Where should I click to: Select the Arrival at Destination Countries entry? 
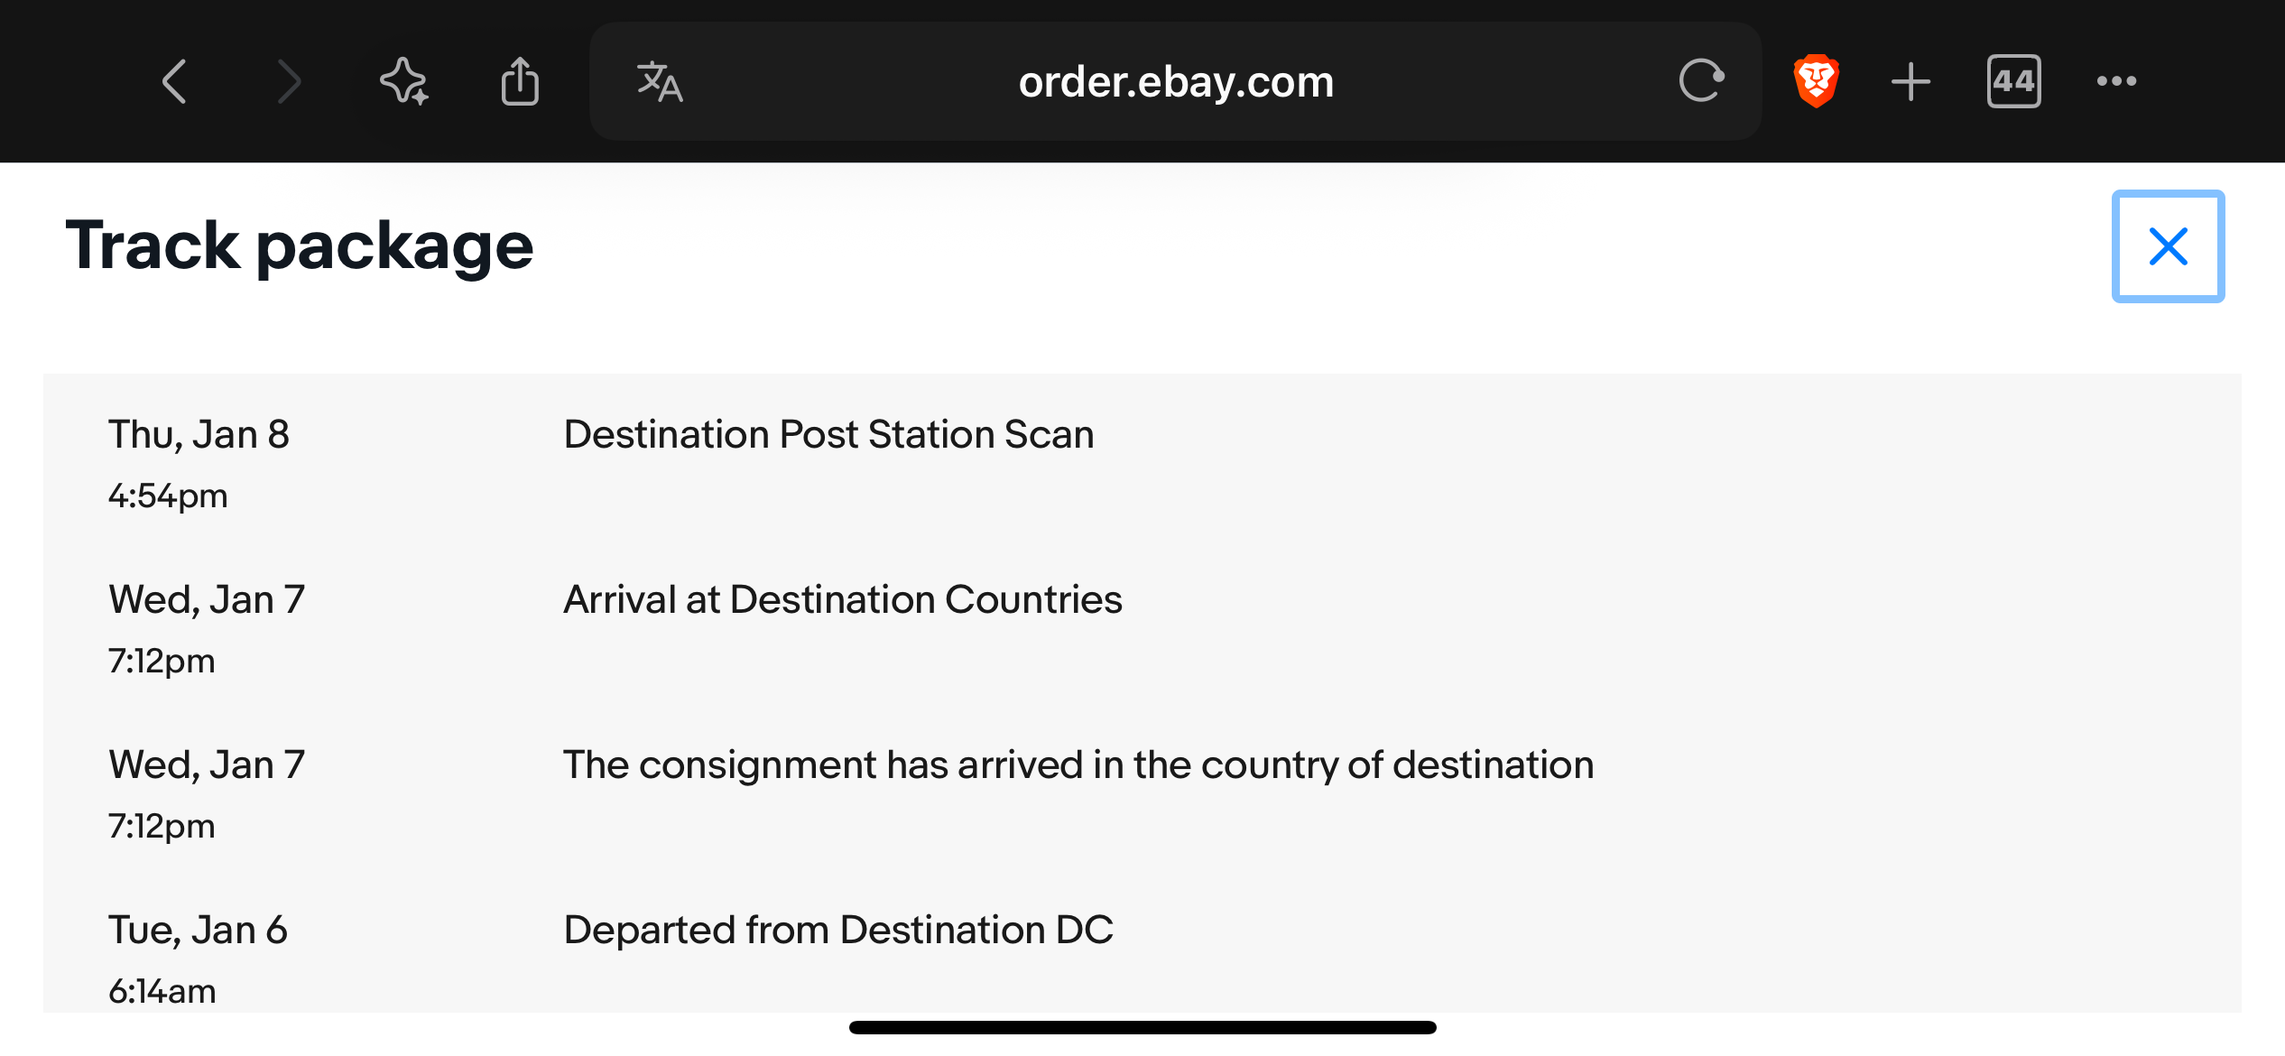tap(842, 600)
